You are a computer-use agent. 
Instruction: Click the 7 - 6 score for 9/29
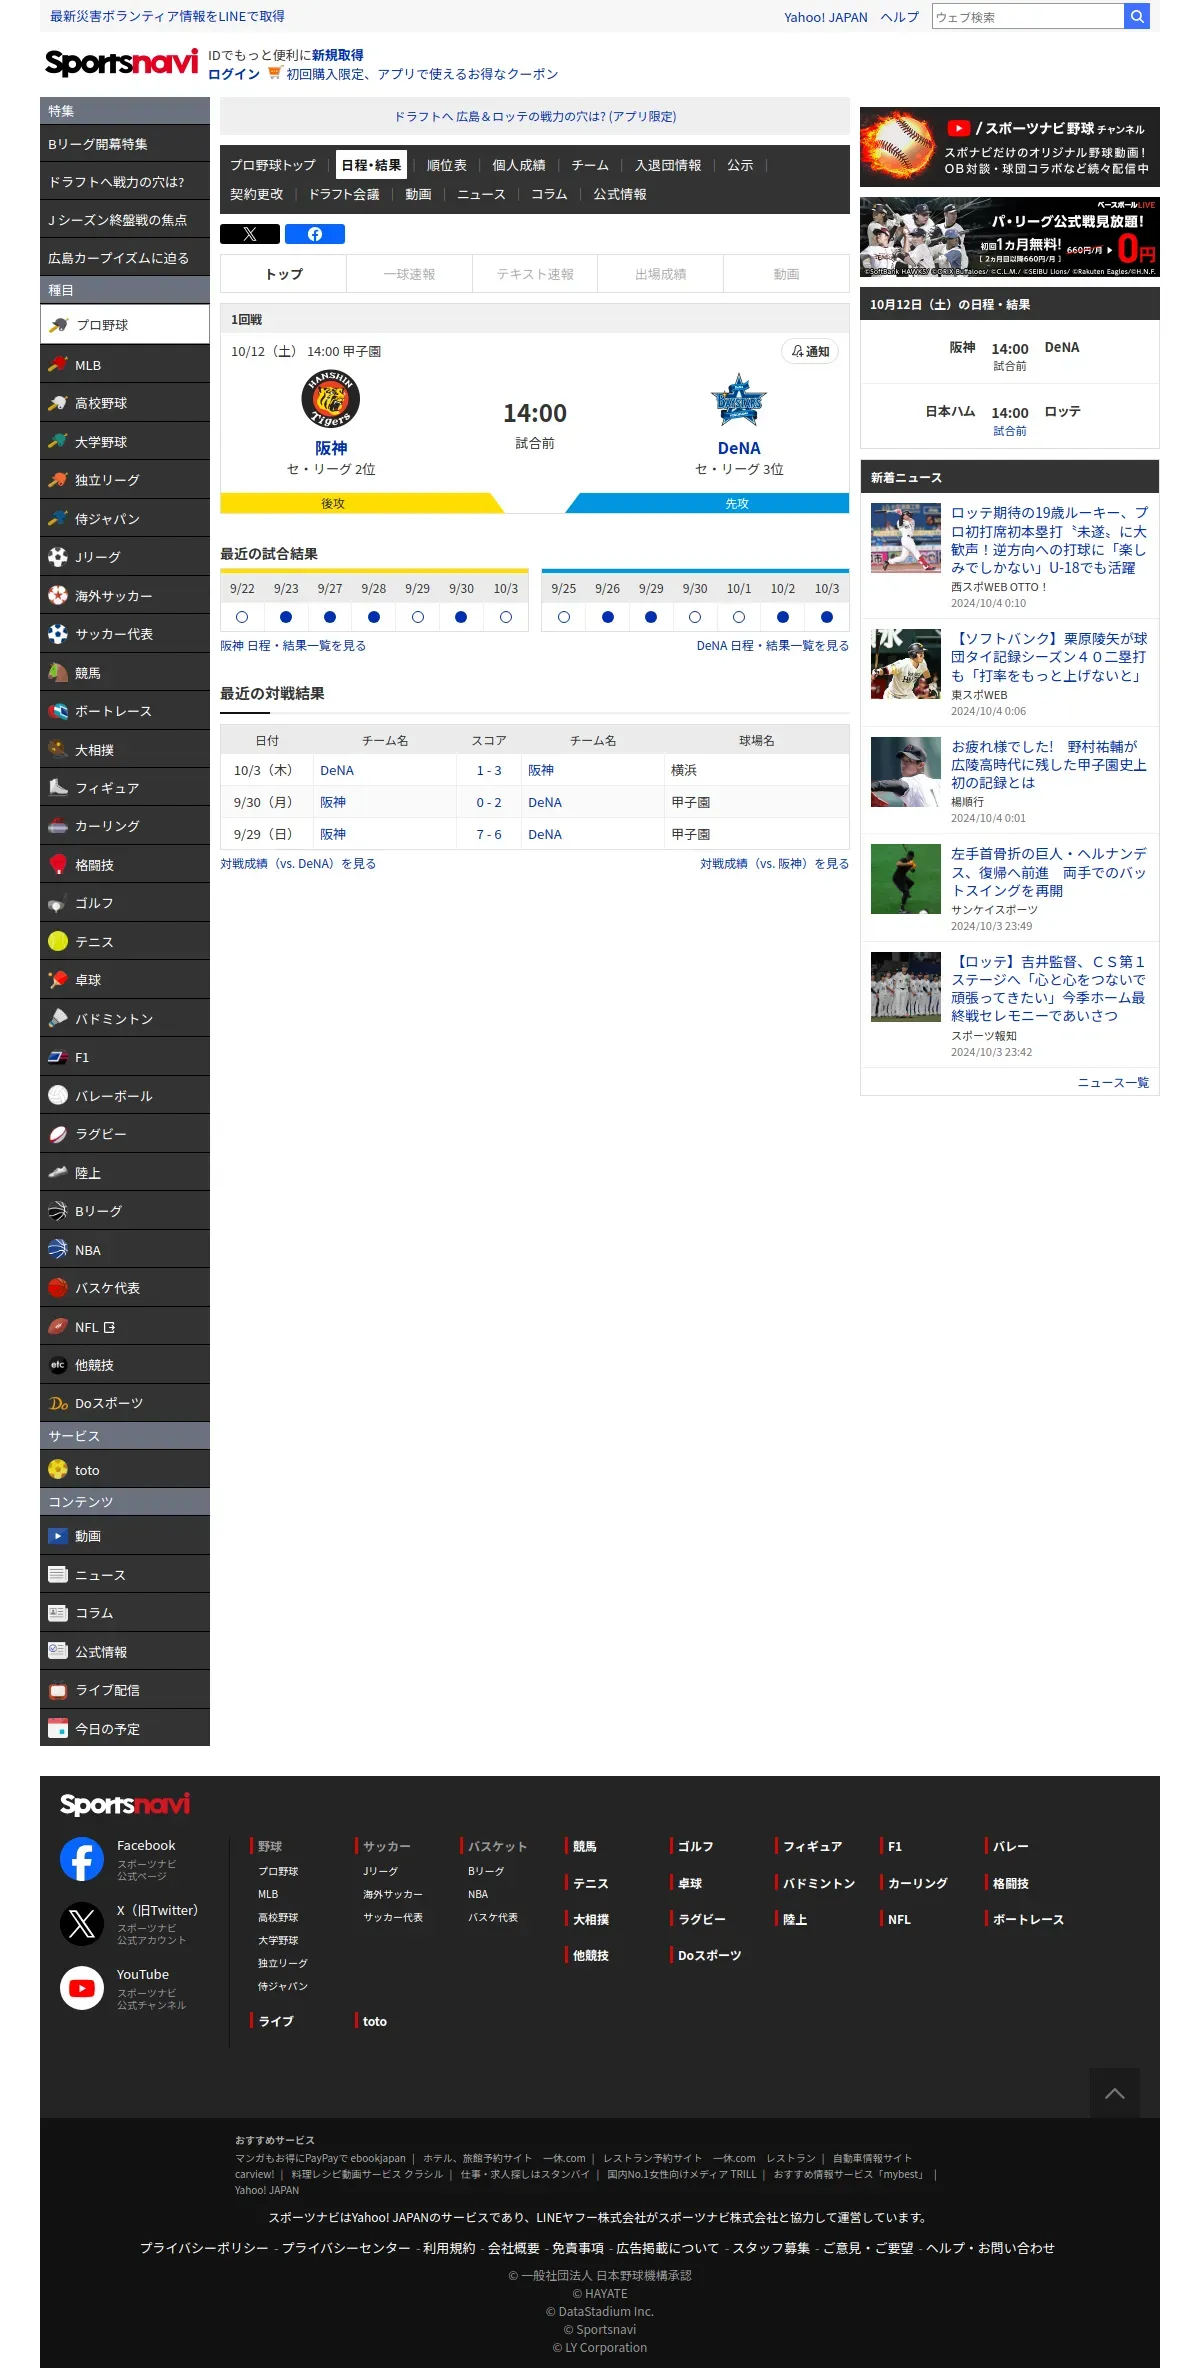click(x=489, y=834)
